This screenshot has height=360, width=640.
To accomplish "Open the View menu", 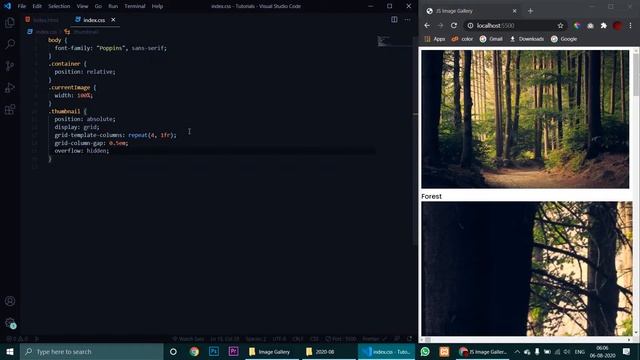I will (82, 6).
